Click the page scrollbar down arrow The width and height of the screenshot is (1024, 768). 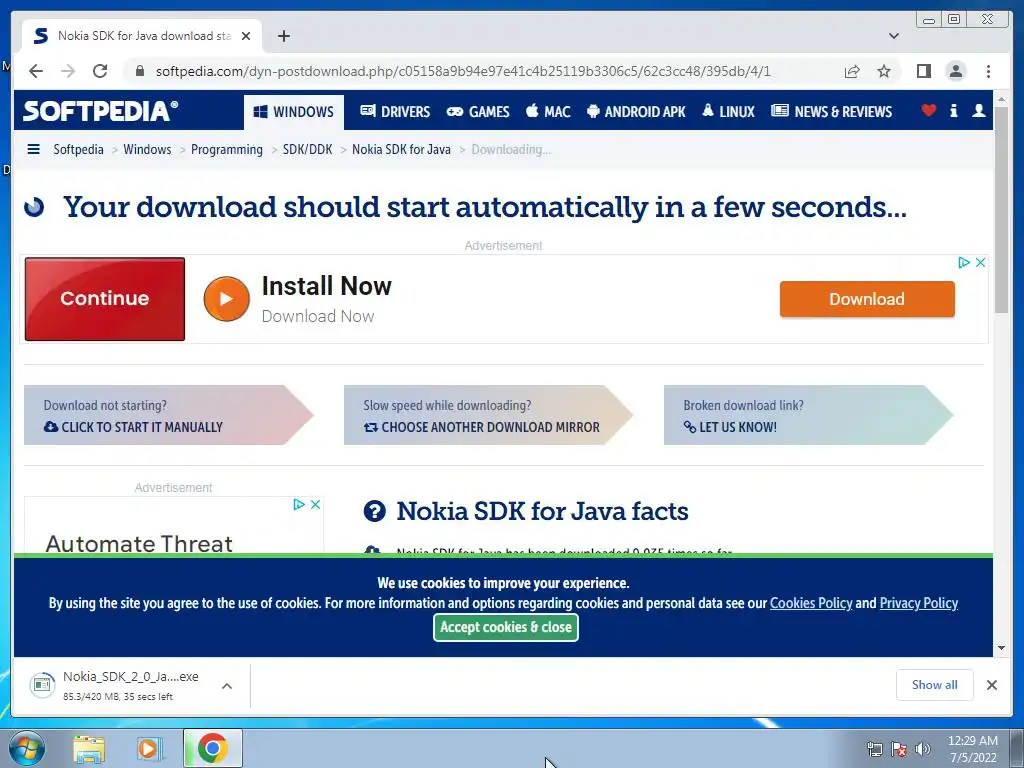(x=1002, y=648)
